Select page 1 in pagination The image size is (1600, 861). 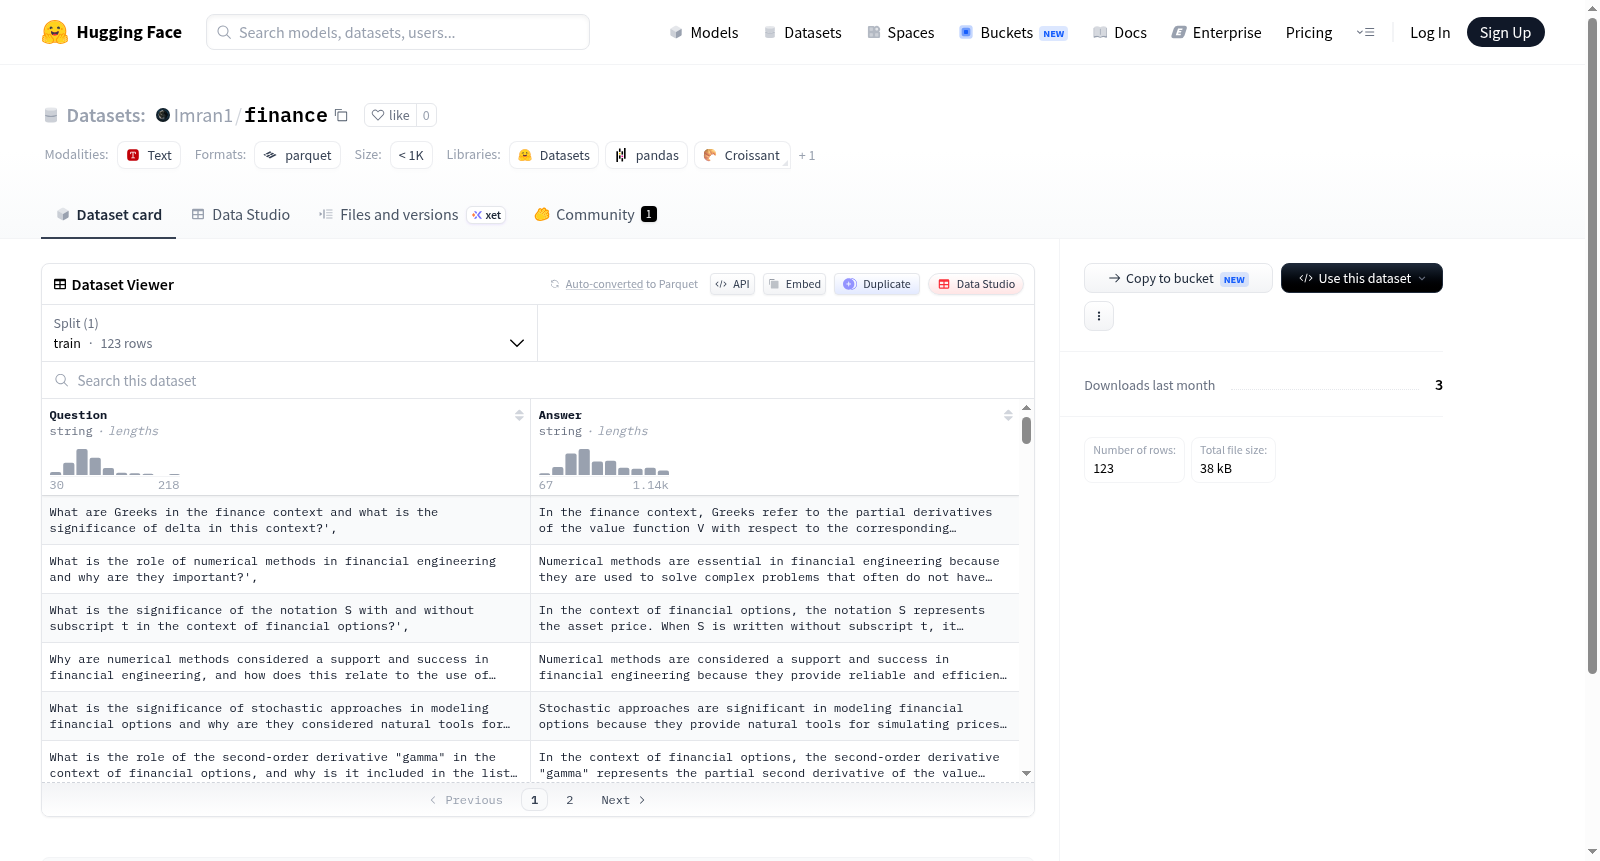click(x=534, y=800)
